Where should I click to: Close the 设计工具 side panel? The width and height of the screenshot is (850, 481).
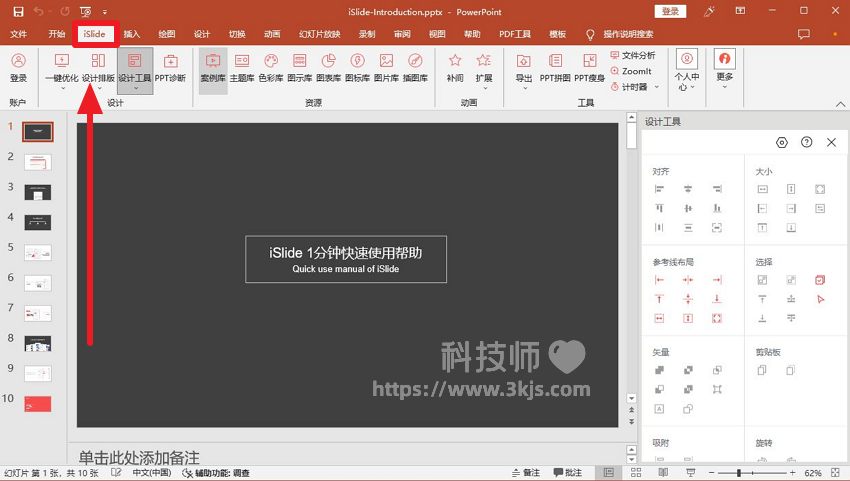pos(832,142)
